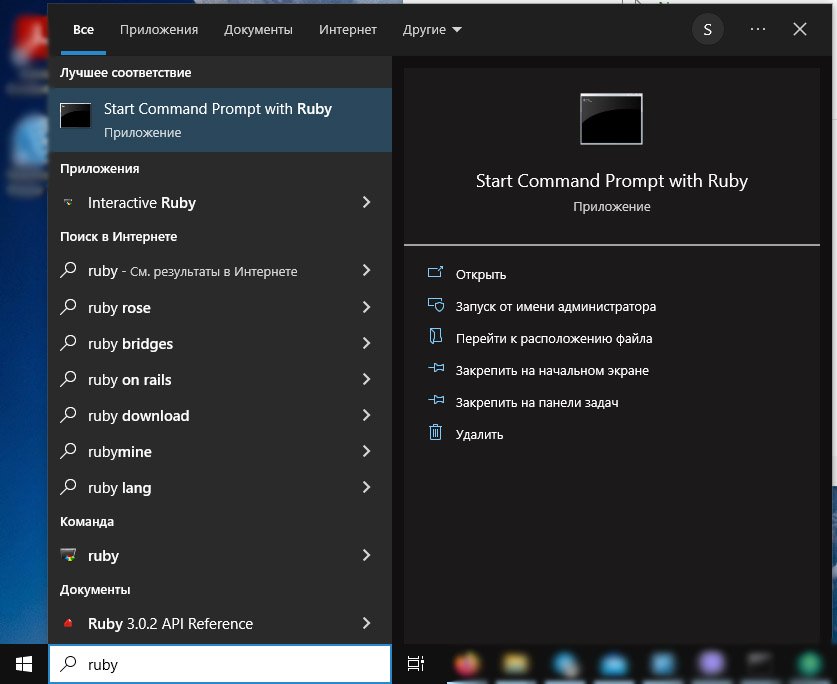Click search icon beside rubymine
This screenshot has height=684, width=837.
click(x=68, y=451)
